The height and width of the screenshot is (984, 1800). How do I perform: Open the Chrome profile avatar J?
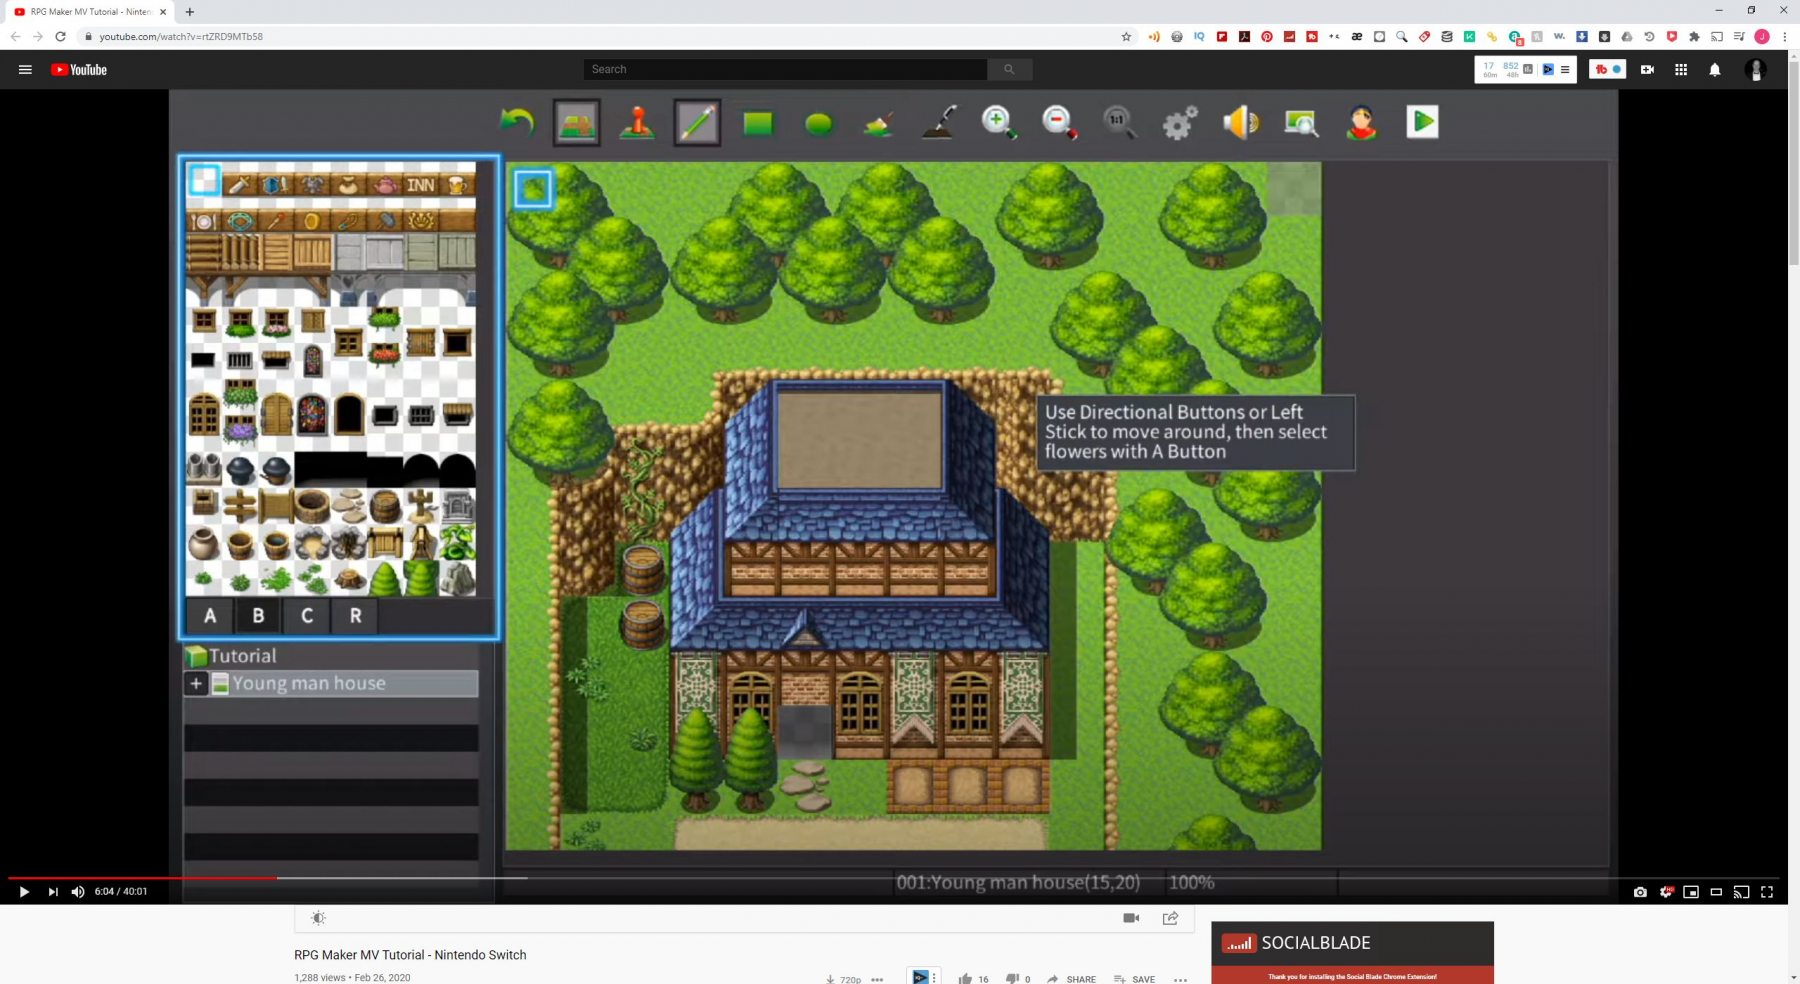pos(1762,36)
